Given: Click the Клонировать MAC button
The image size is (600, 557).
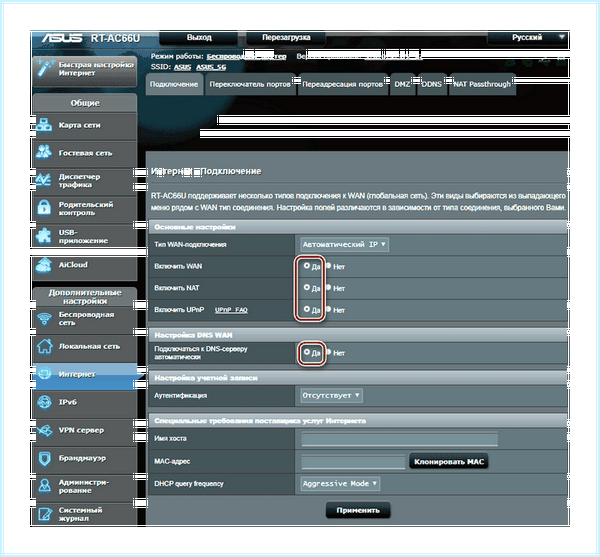Looking at the screenshot, I should (x=449, y=462).
